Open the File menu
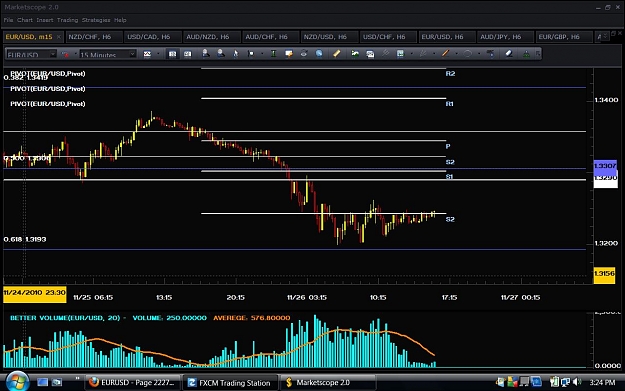This screenshot has height=391, width=625. (8, 20)
